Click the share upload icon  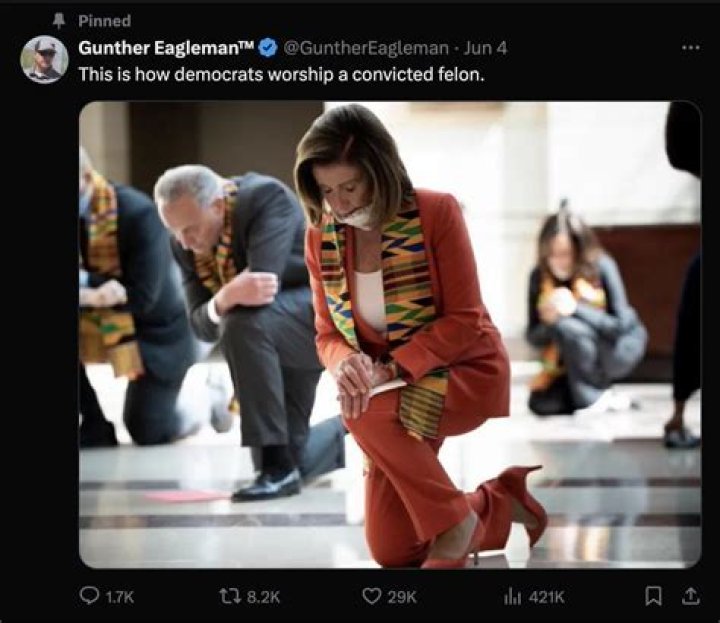click(689, 596)
